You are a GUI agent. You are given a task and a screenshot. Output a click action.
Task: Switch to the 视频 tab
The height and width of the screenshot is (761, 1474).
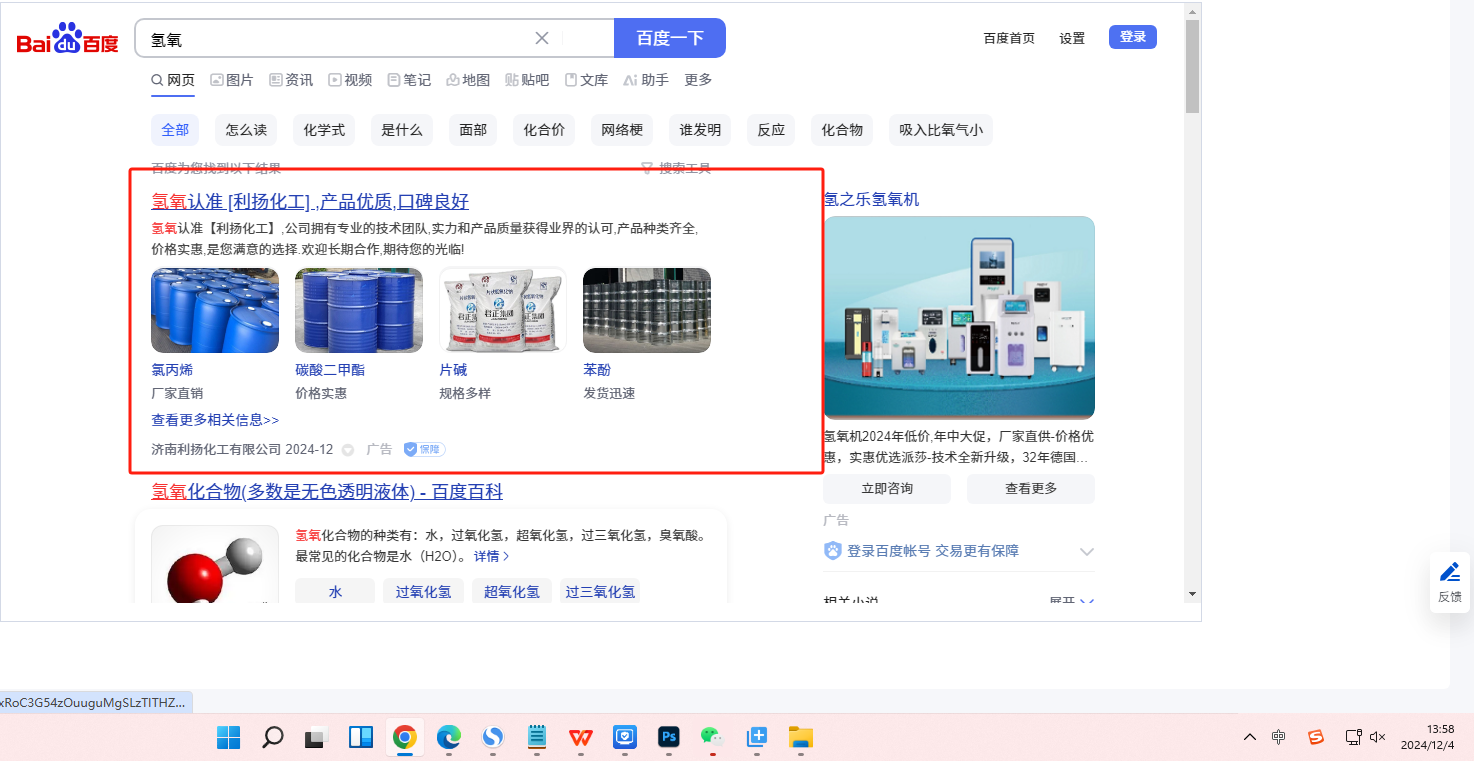click(x=350, y=80)
